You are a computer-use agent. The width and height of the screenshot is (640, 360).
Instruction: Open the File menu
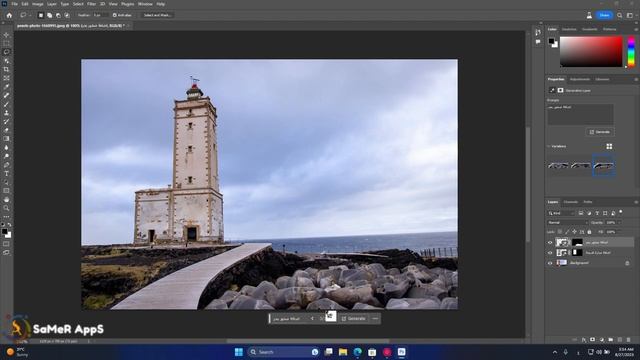click(x=14, y=4)
